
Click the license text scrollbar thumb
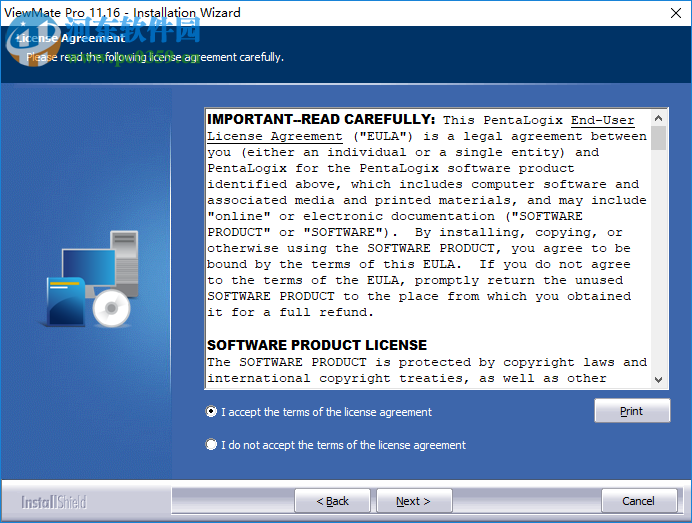(658, 138)
